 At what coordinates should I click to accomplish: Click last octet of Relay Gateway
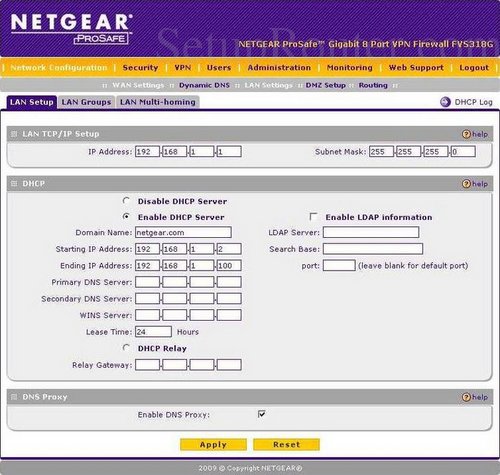229,365
